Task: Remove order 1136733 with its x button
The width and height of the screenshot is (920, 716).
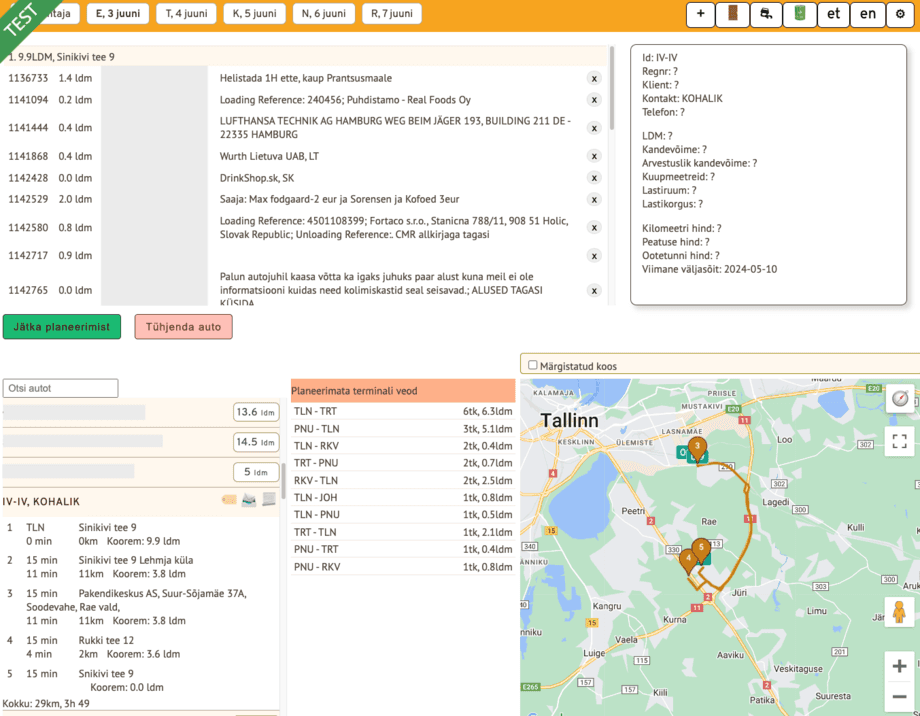Action: (594, 79)
